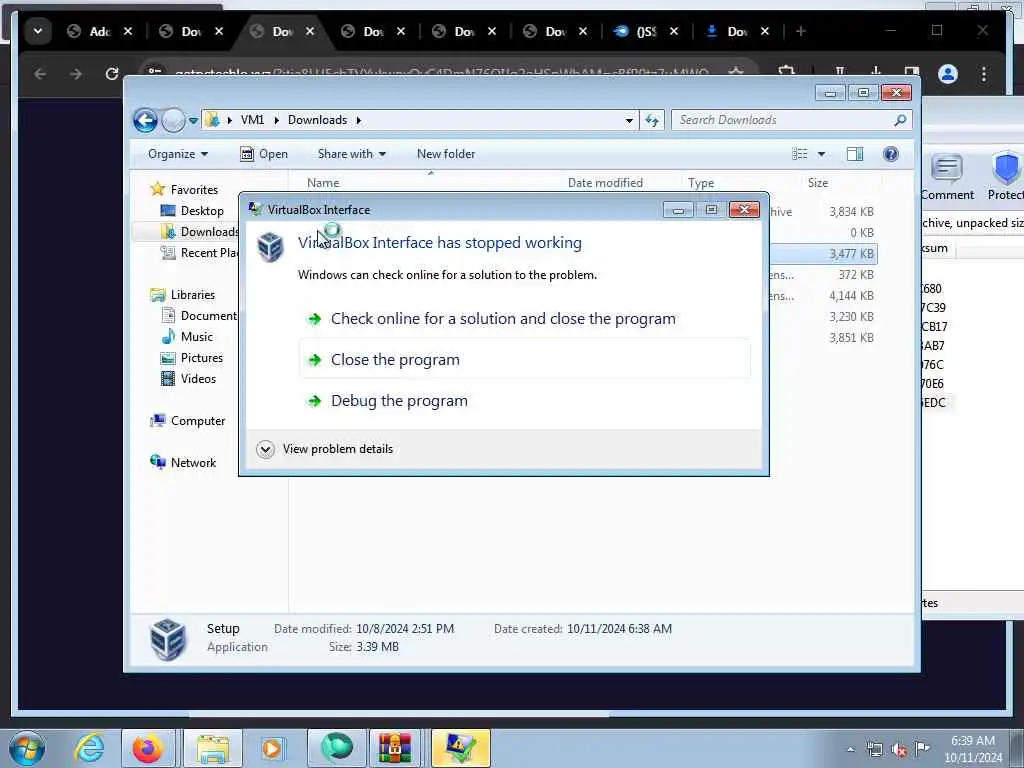
Task: Close the program via error dialog
Action: pyautogui.click(x=524, y=359)
